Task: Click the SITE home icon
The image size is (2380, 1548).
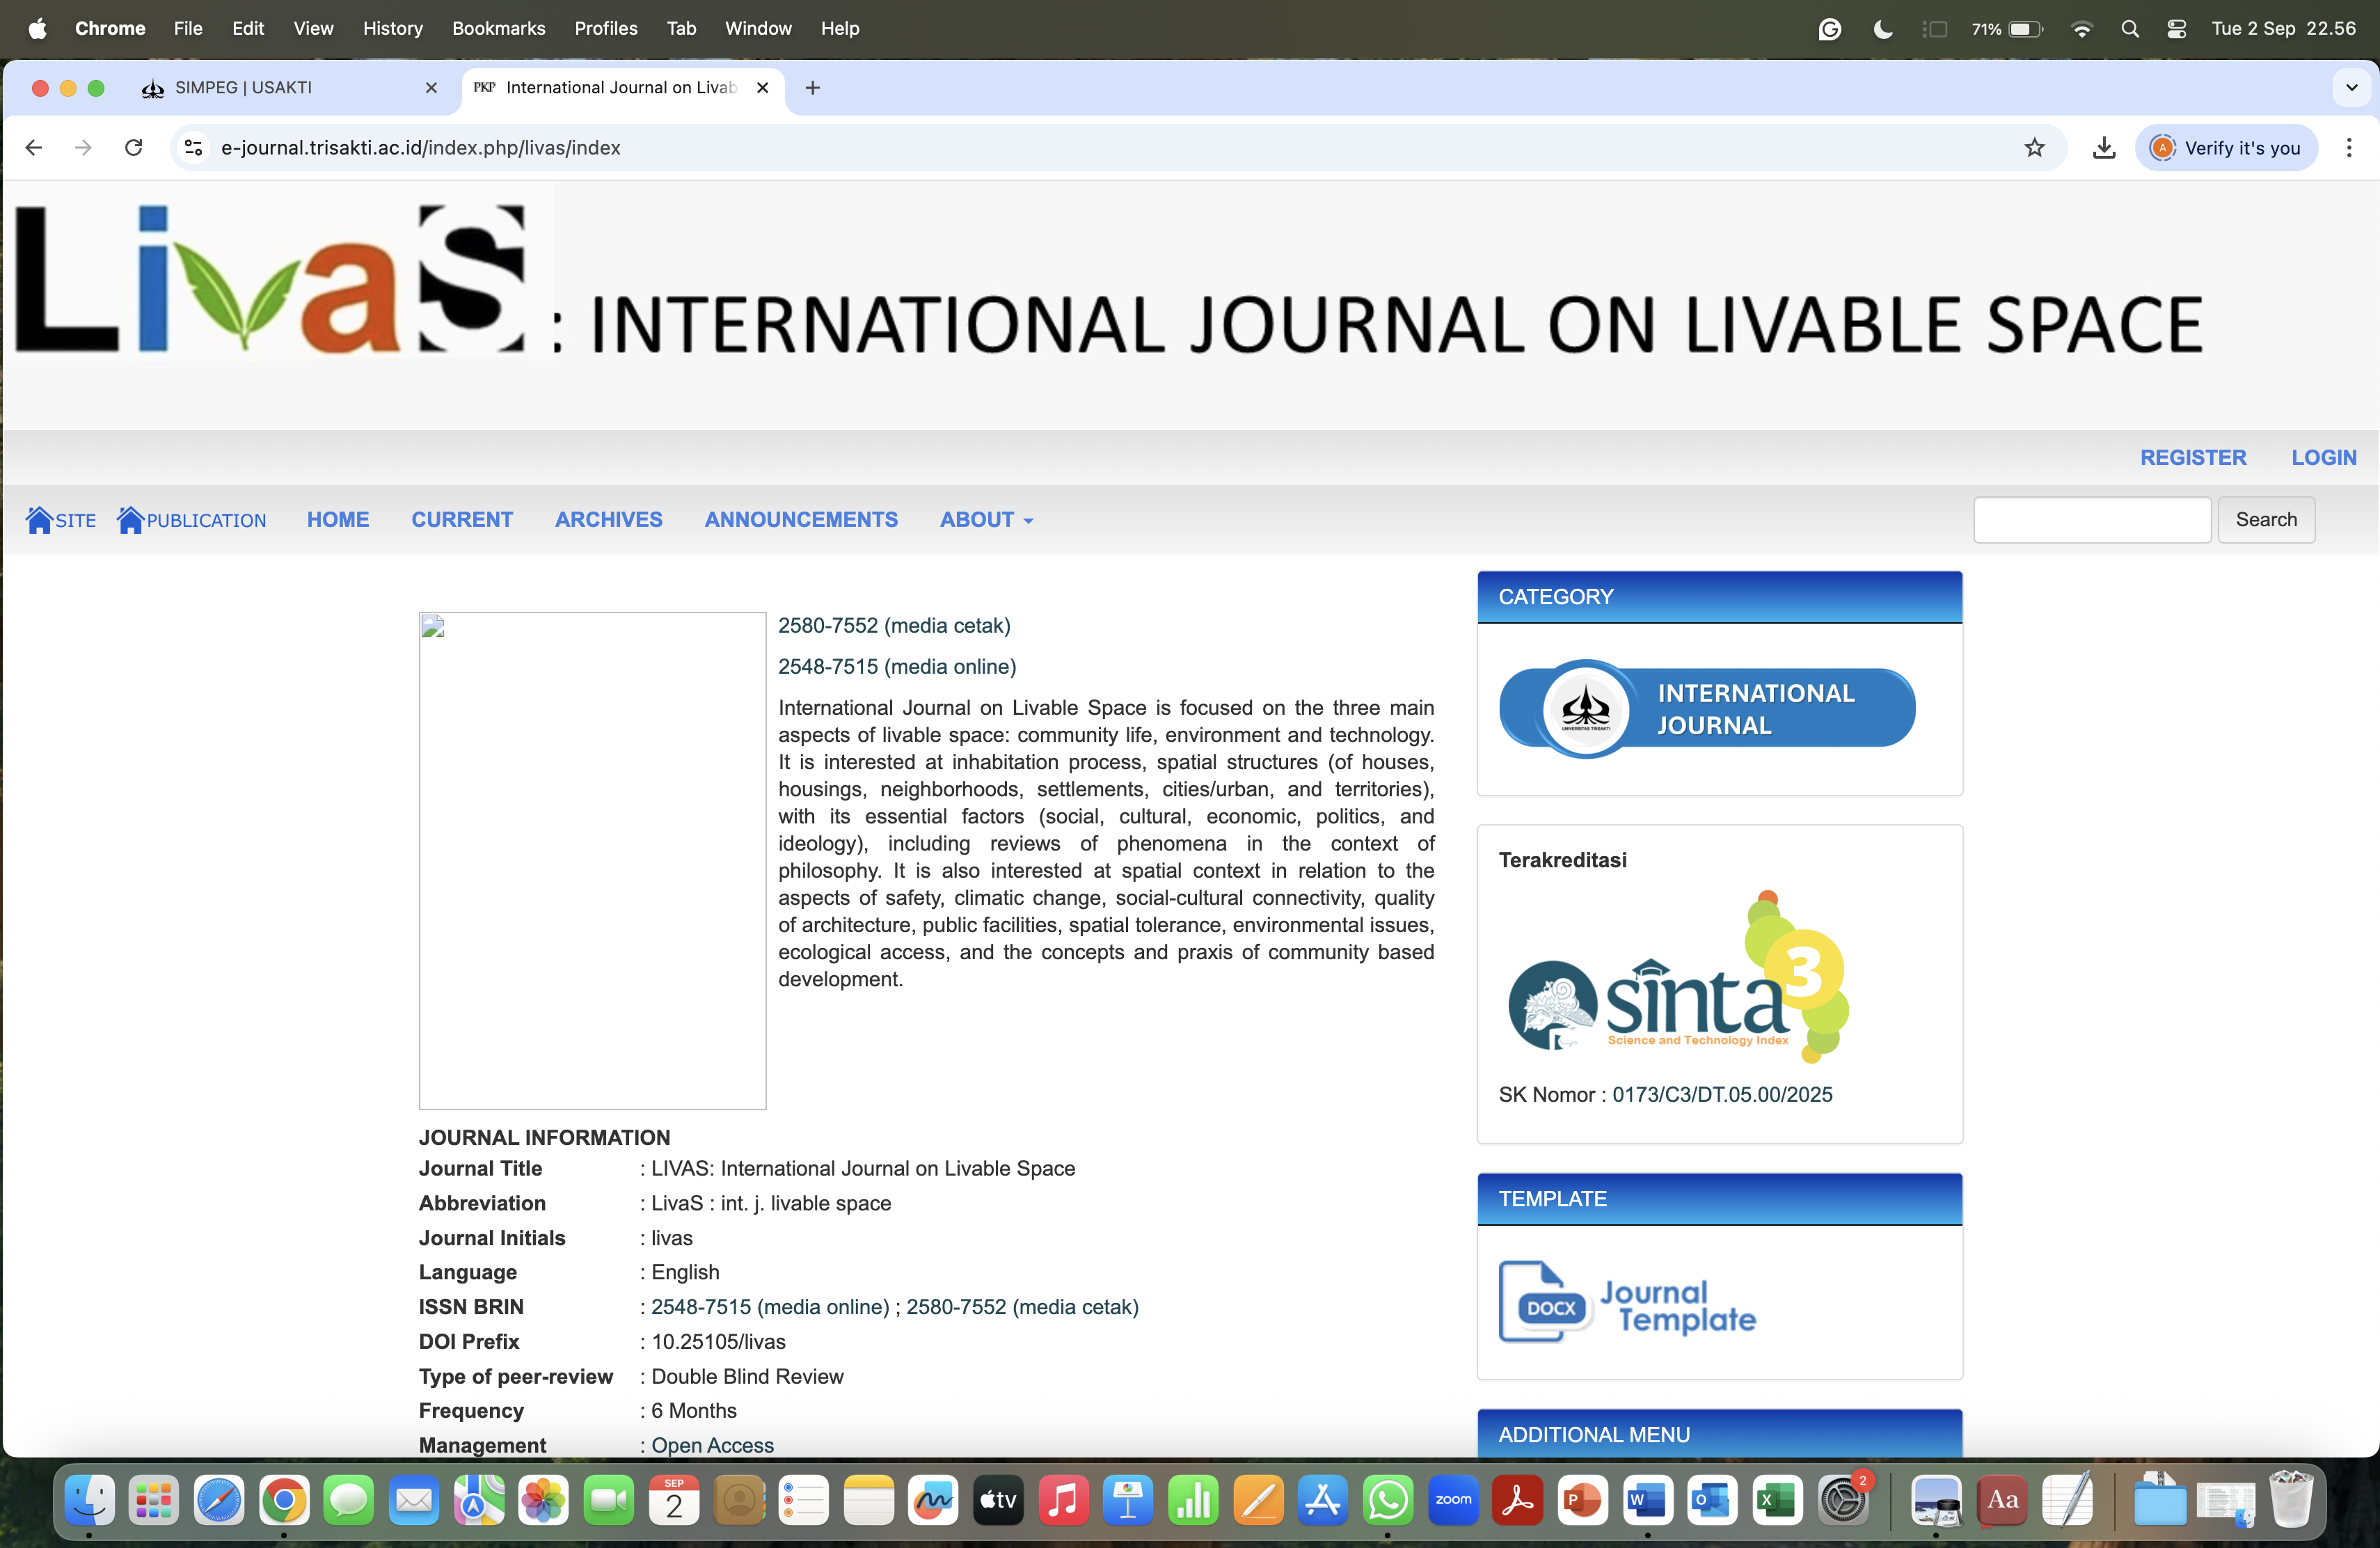Action: (39, 519)
